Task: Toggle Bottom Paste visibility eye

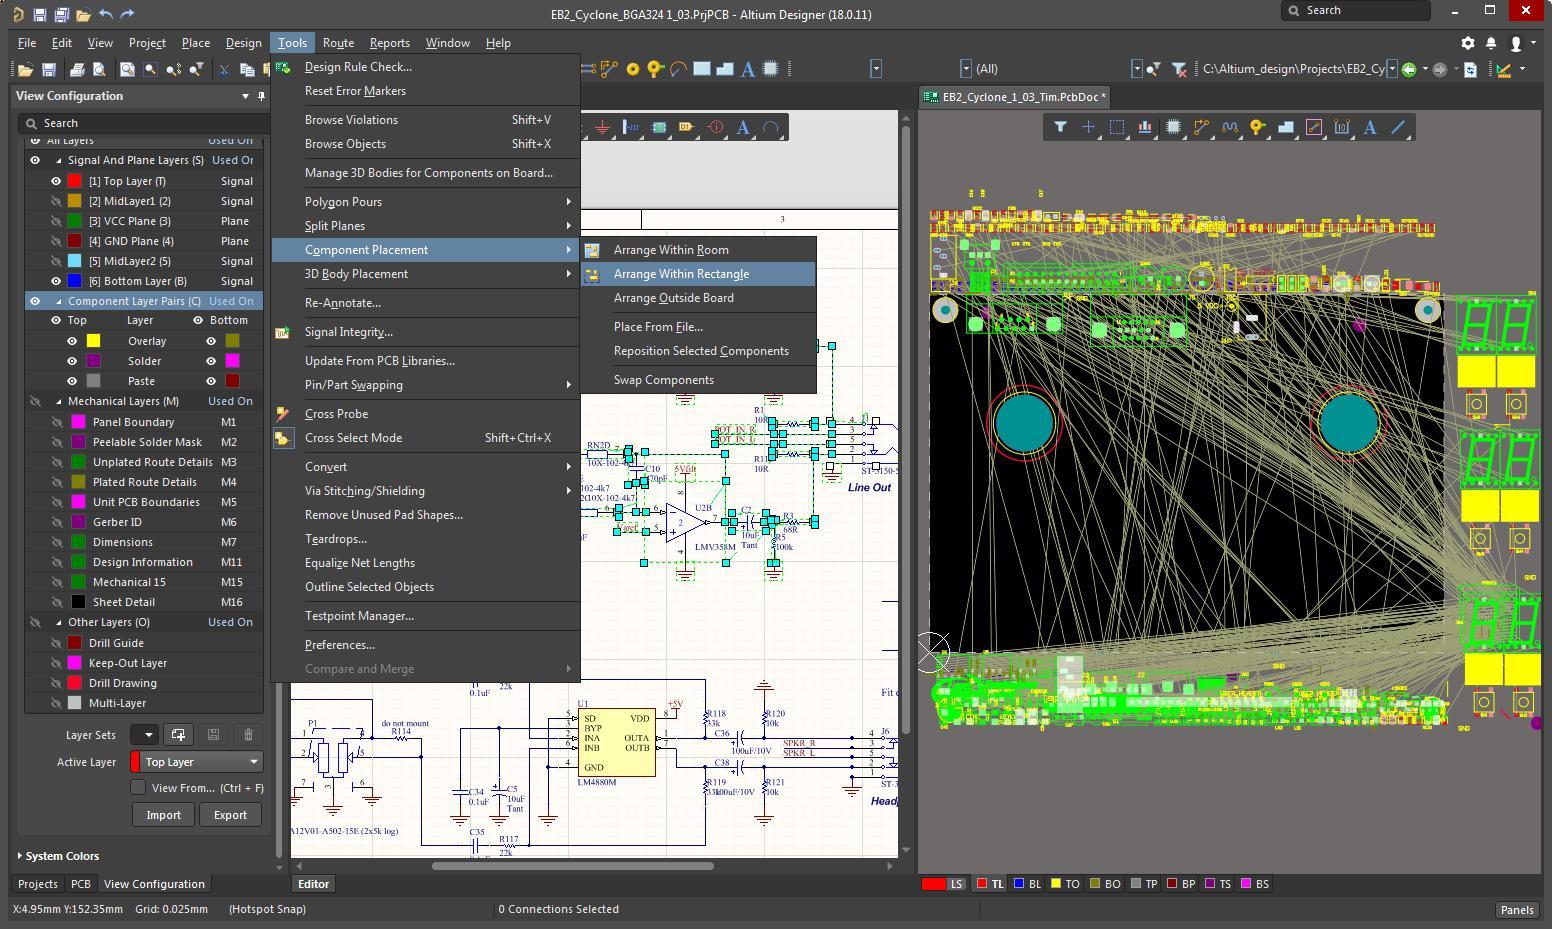Action: point(211,381)
